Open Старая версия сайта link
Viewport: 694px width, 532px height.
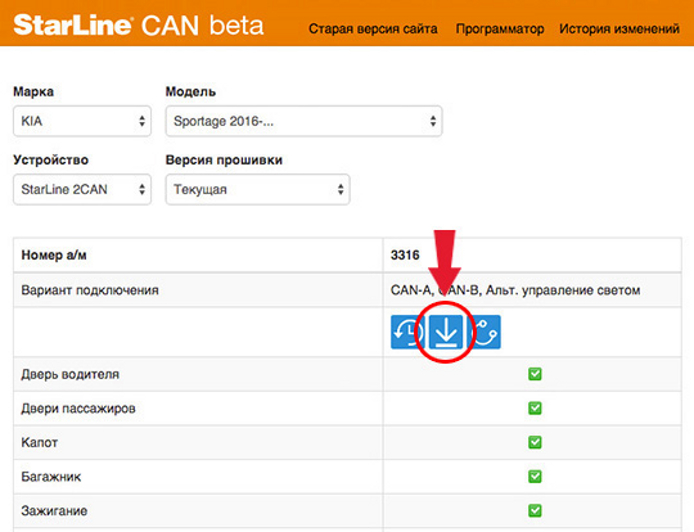[x=373, y=29]
